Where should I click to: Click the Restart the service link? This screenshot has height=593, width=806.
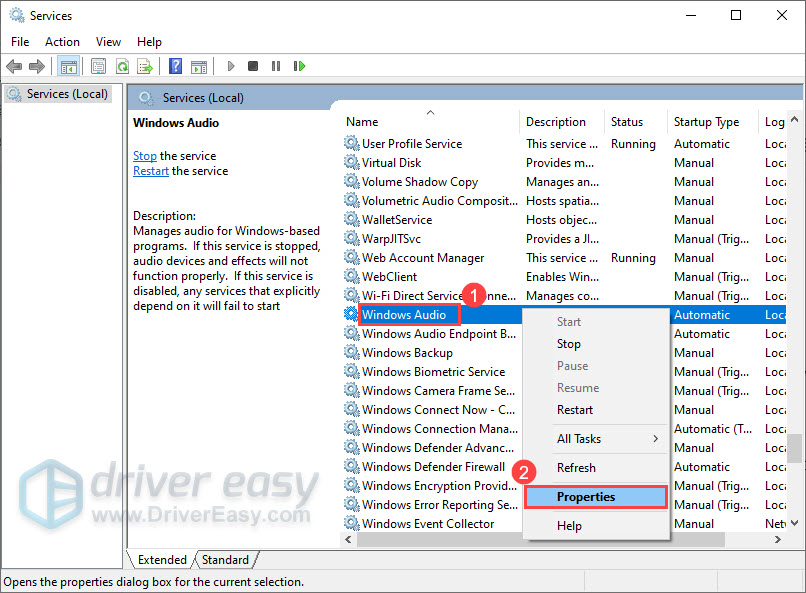151,171
